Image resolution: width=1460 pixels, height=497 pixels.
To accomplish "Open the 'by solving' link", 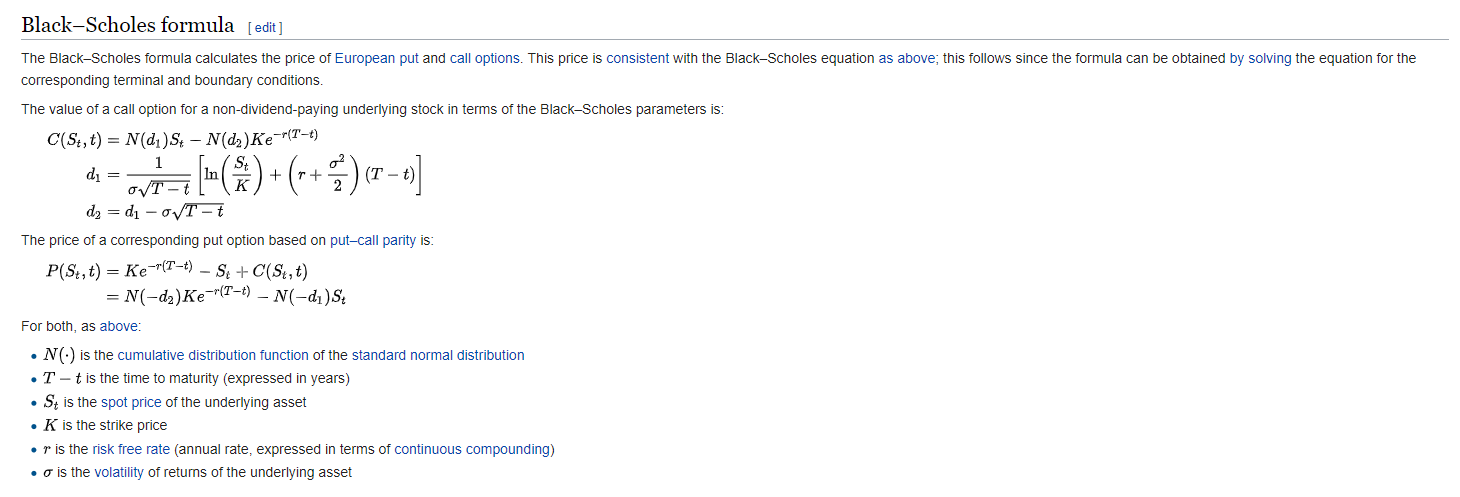I will coord(1260,58).
